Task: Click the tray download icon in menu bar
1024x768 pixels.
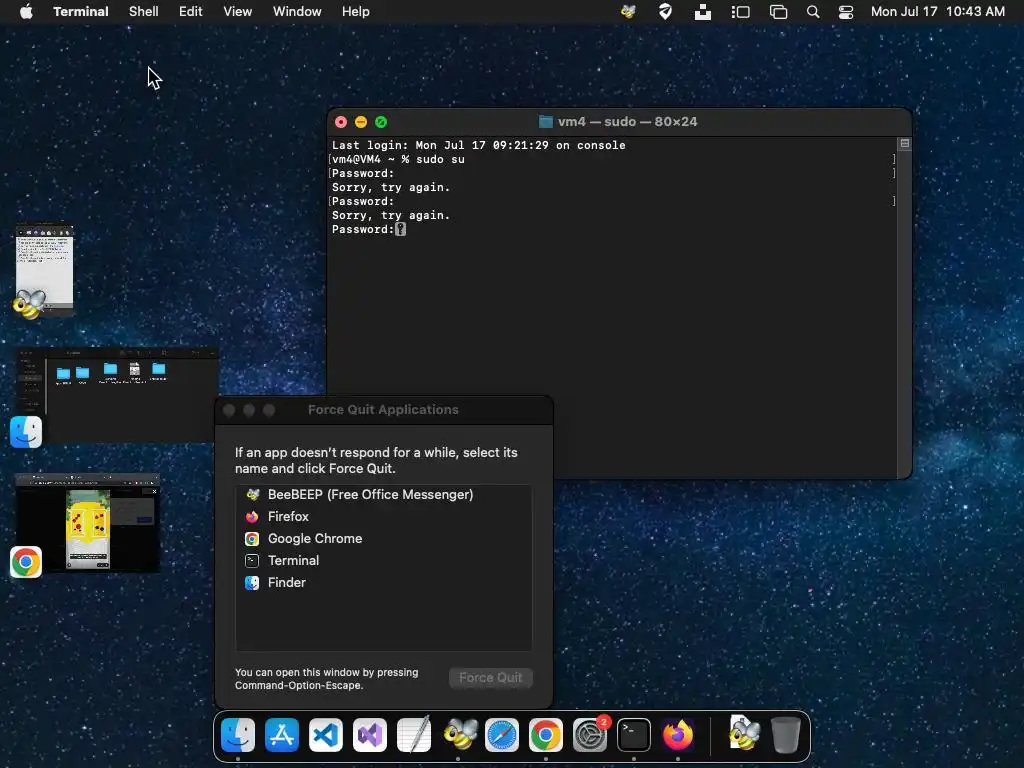Action: 703,12
